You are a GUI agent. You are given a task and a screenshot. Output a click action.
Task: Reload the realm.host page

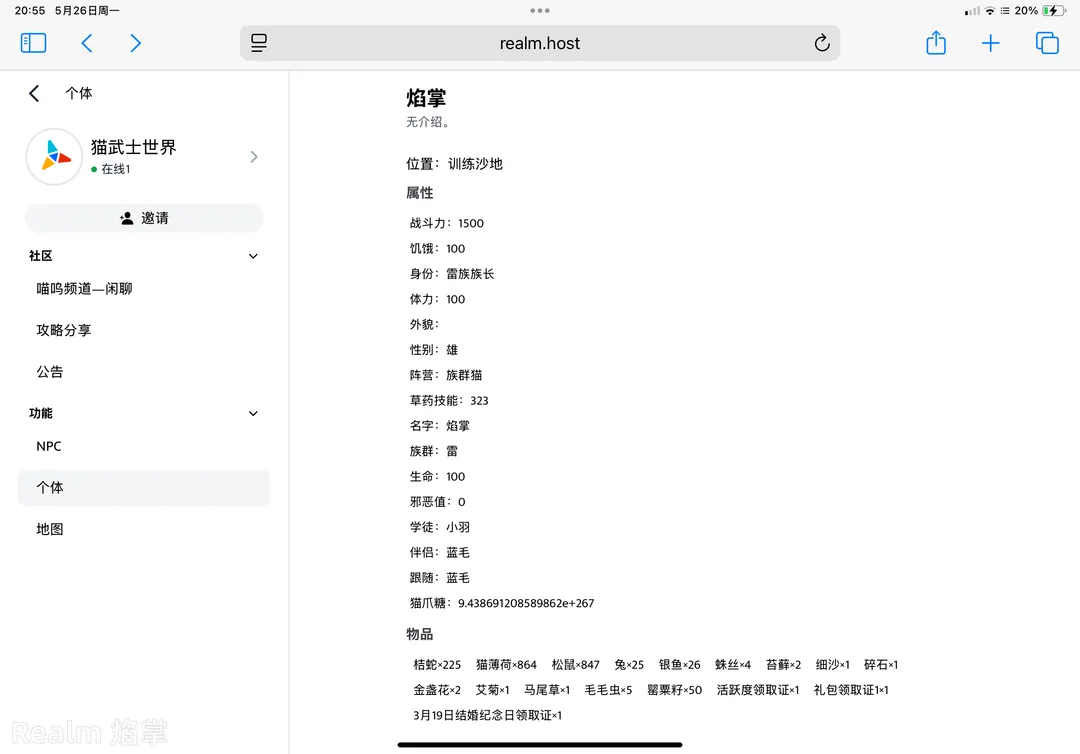[x=821, y=43]
